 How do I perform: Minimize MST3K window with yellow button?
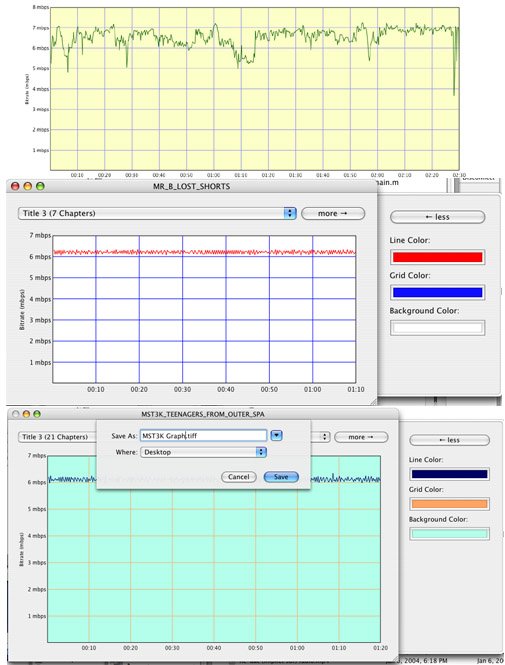click(26, 414)
